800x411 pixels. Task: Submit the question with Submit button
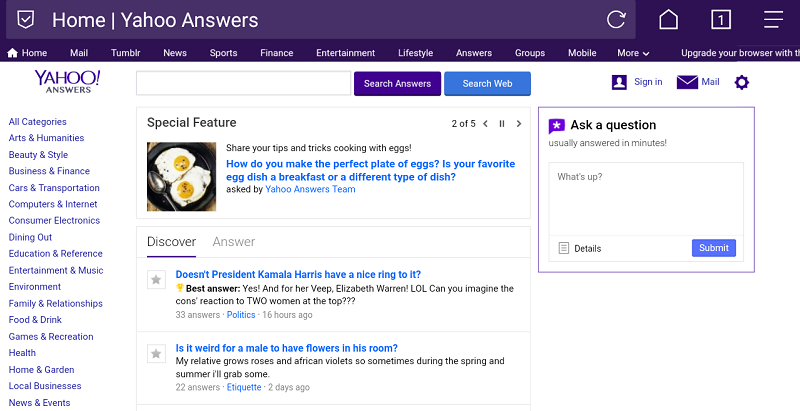tap(714, 248)
